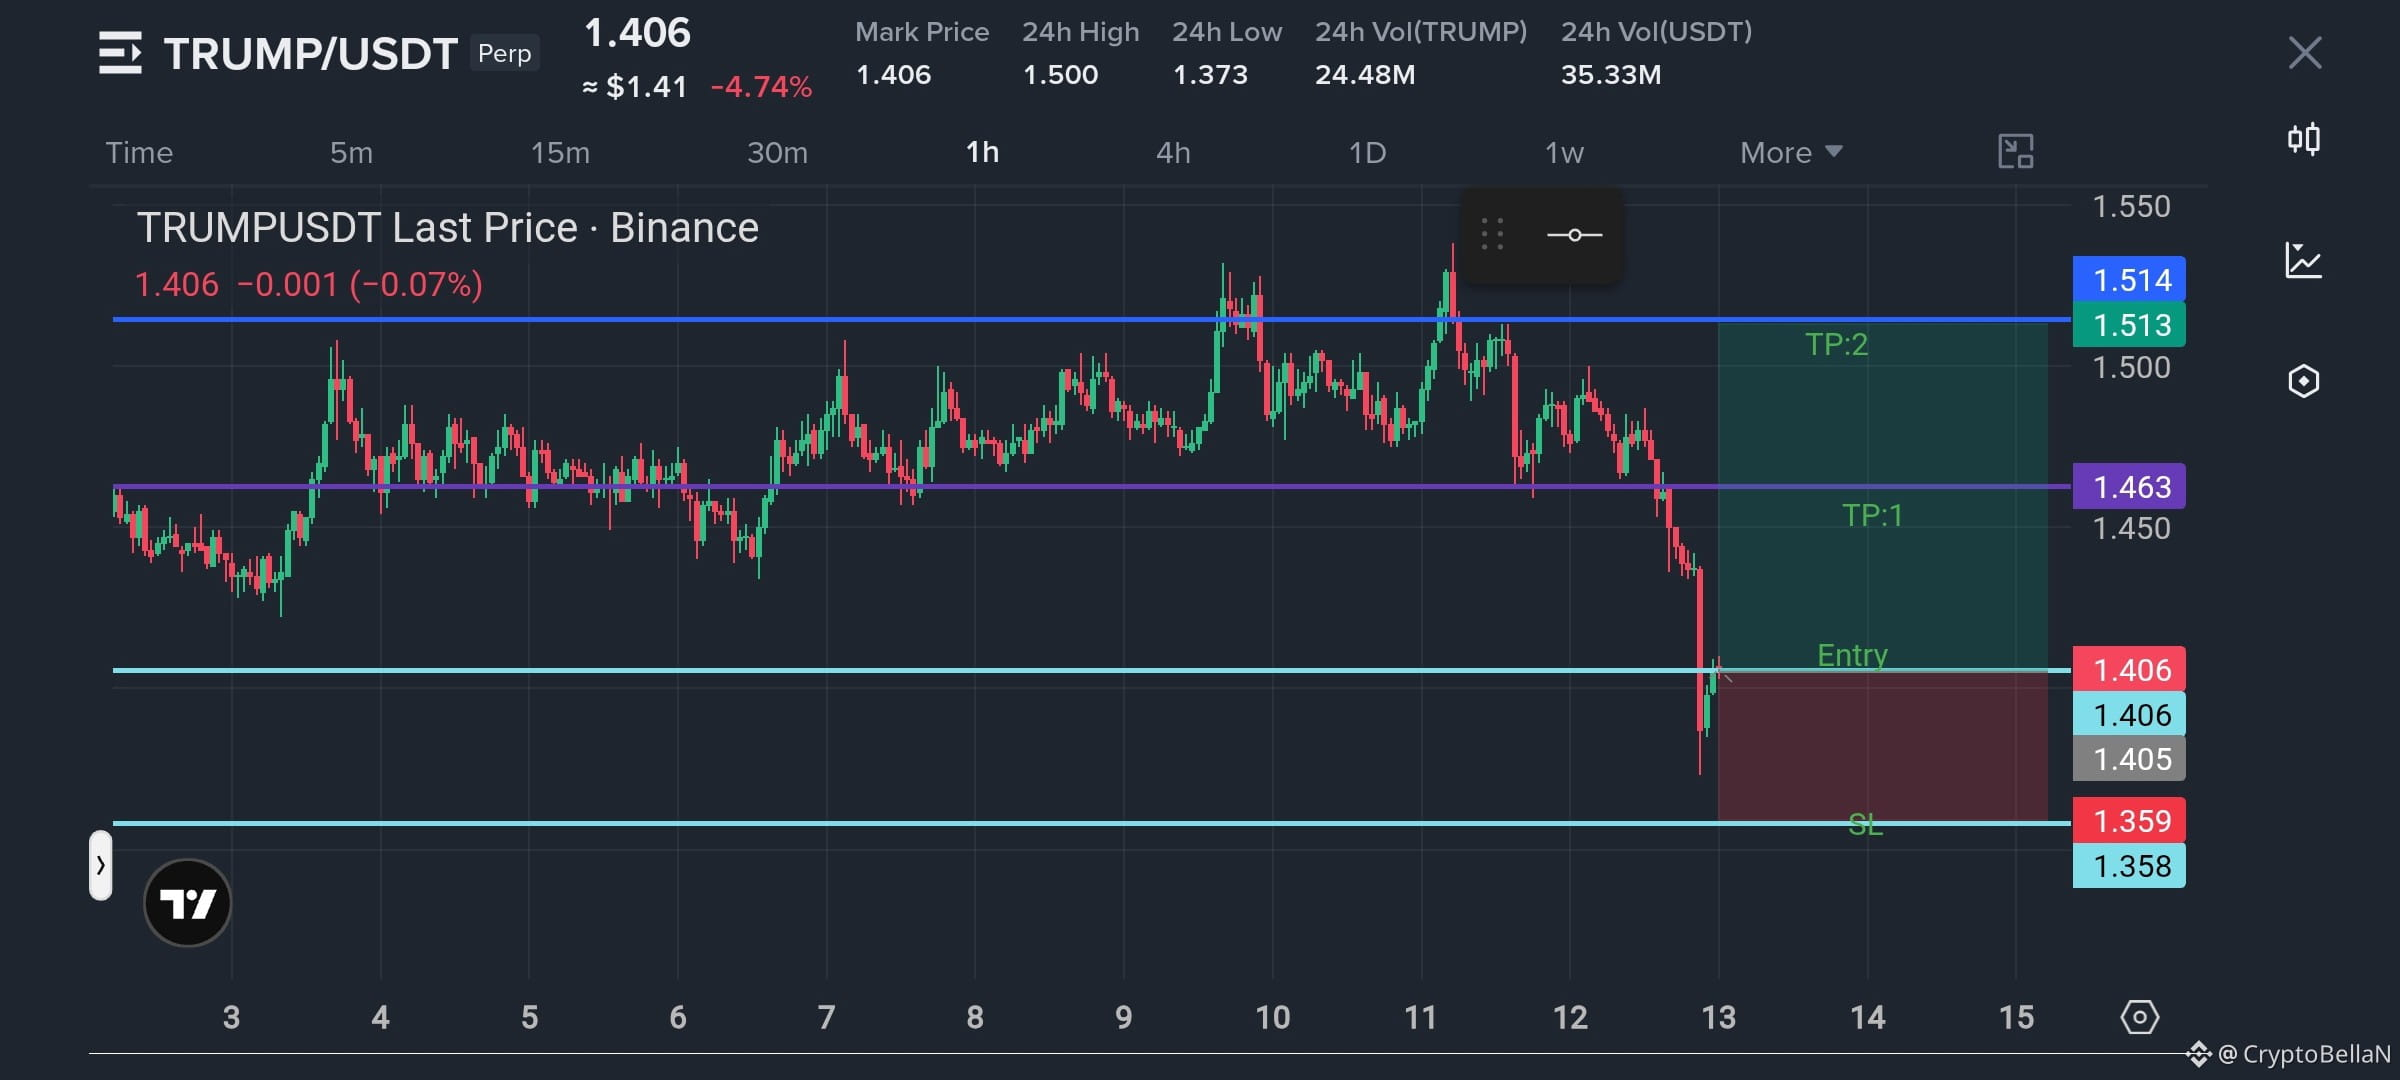Click the light blue 1.406 price label
Screen dimensions: 2400x1080
[x=2129, y=715]
